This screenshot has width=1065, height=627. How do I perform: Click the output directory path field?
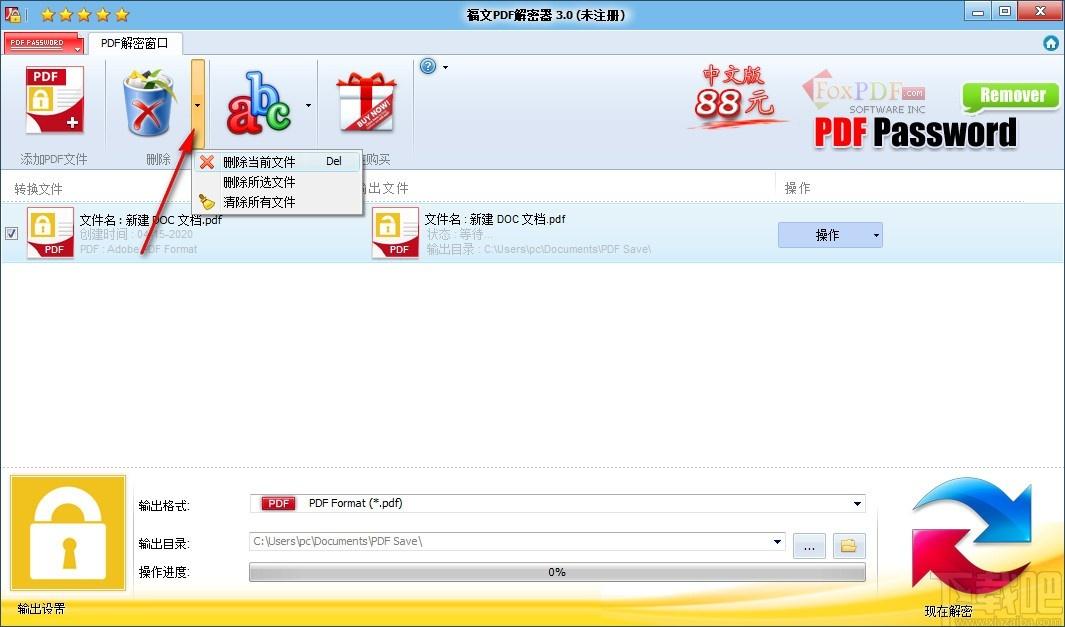pos(518,541)
